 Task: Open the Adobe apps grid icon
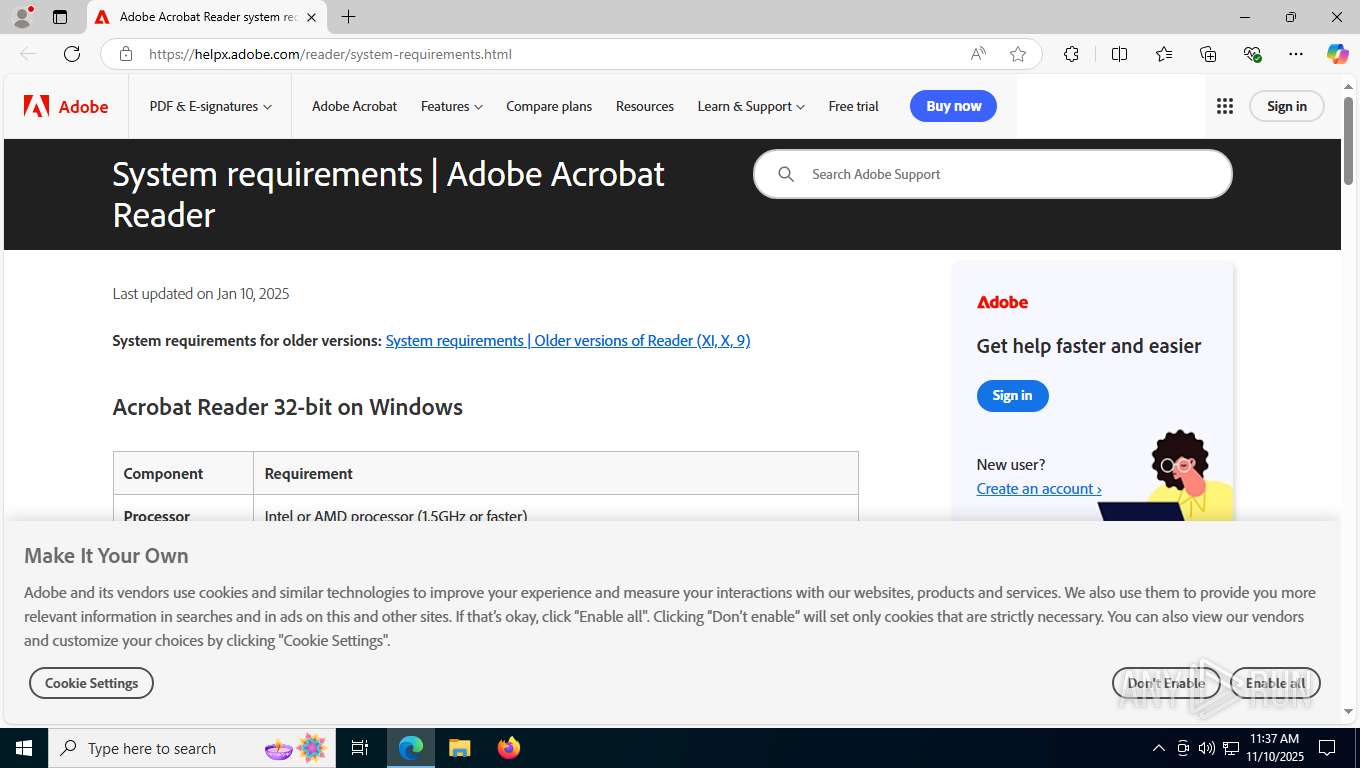pyautogui.click(x=1225, y=106)
